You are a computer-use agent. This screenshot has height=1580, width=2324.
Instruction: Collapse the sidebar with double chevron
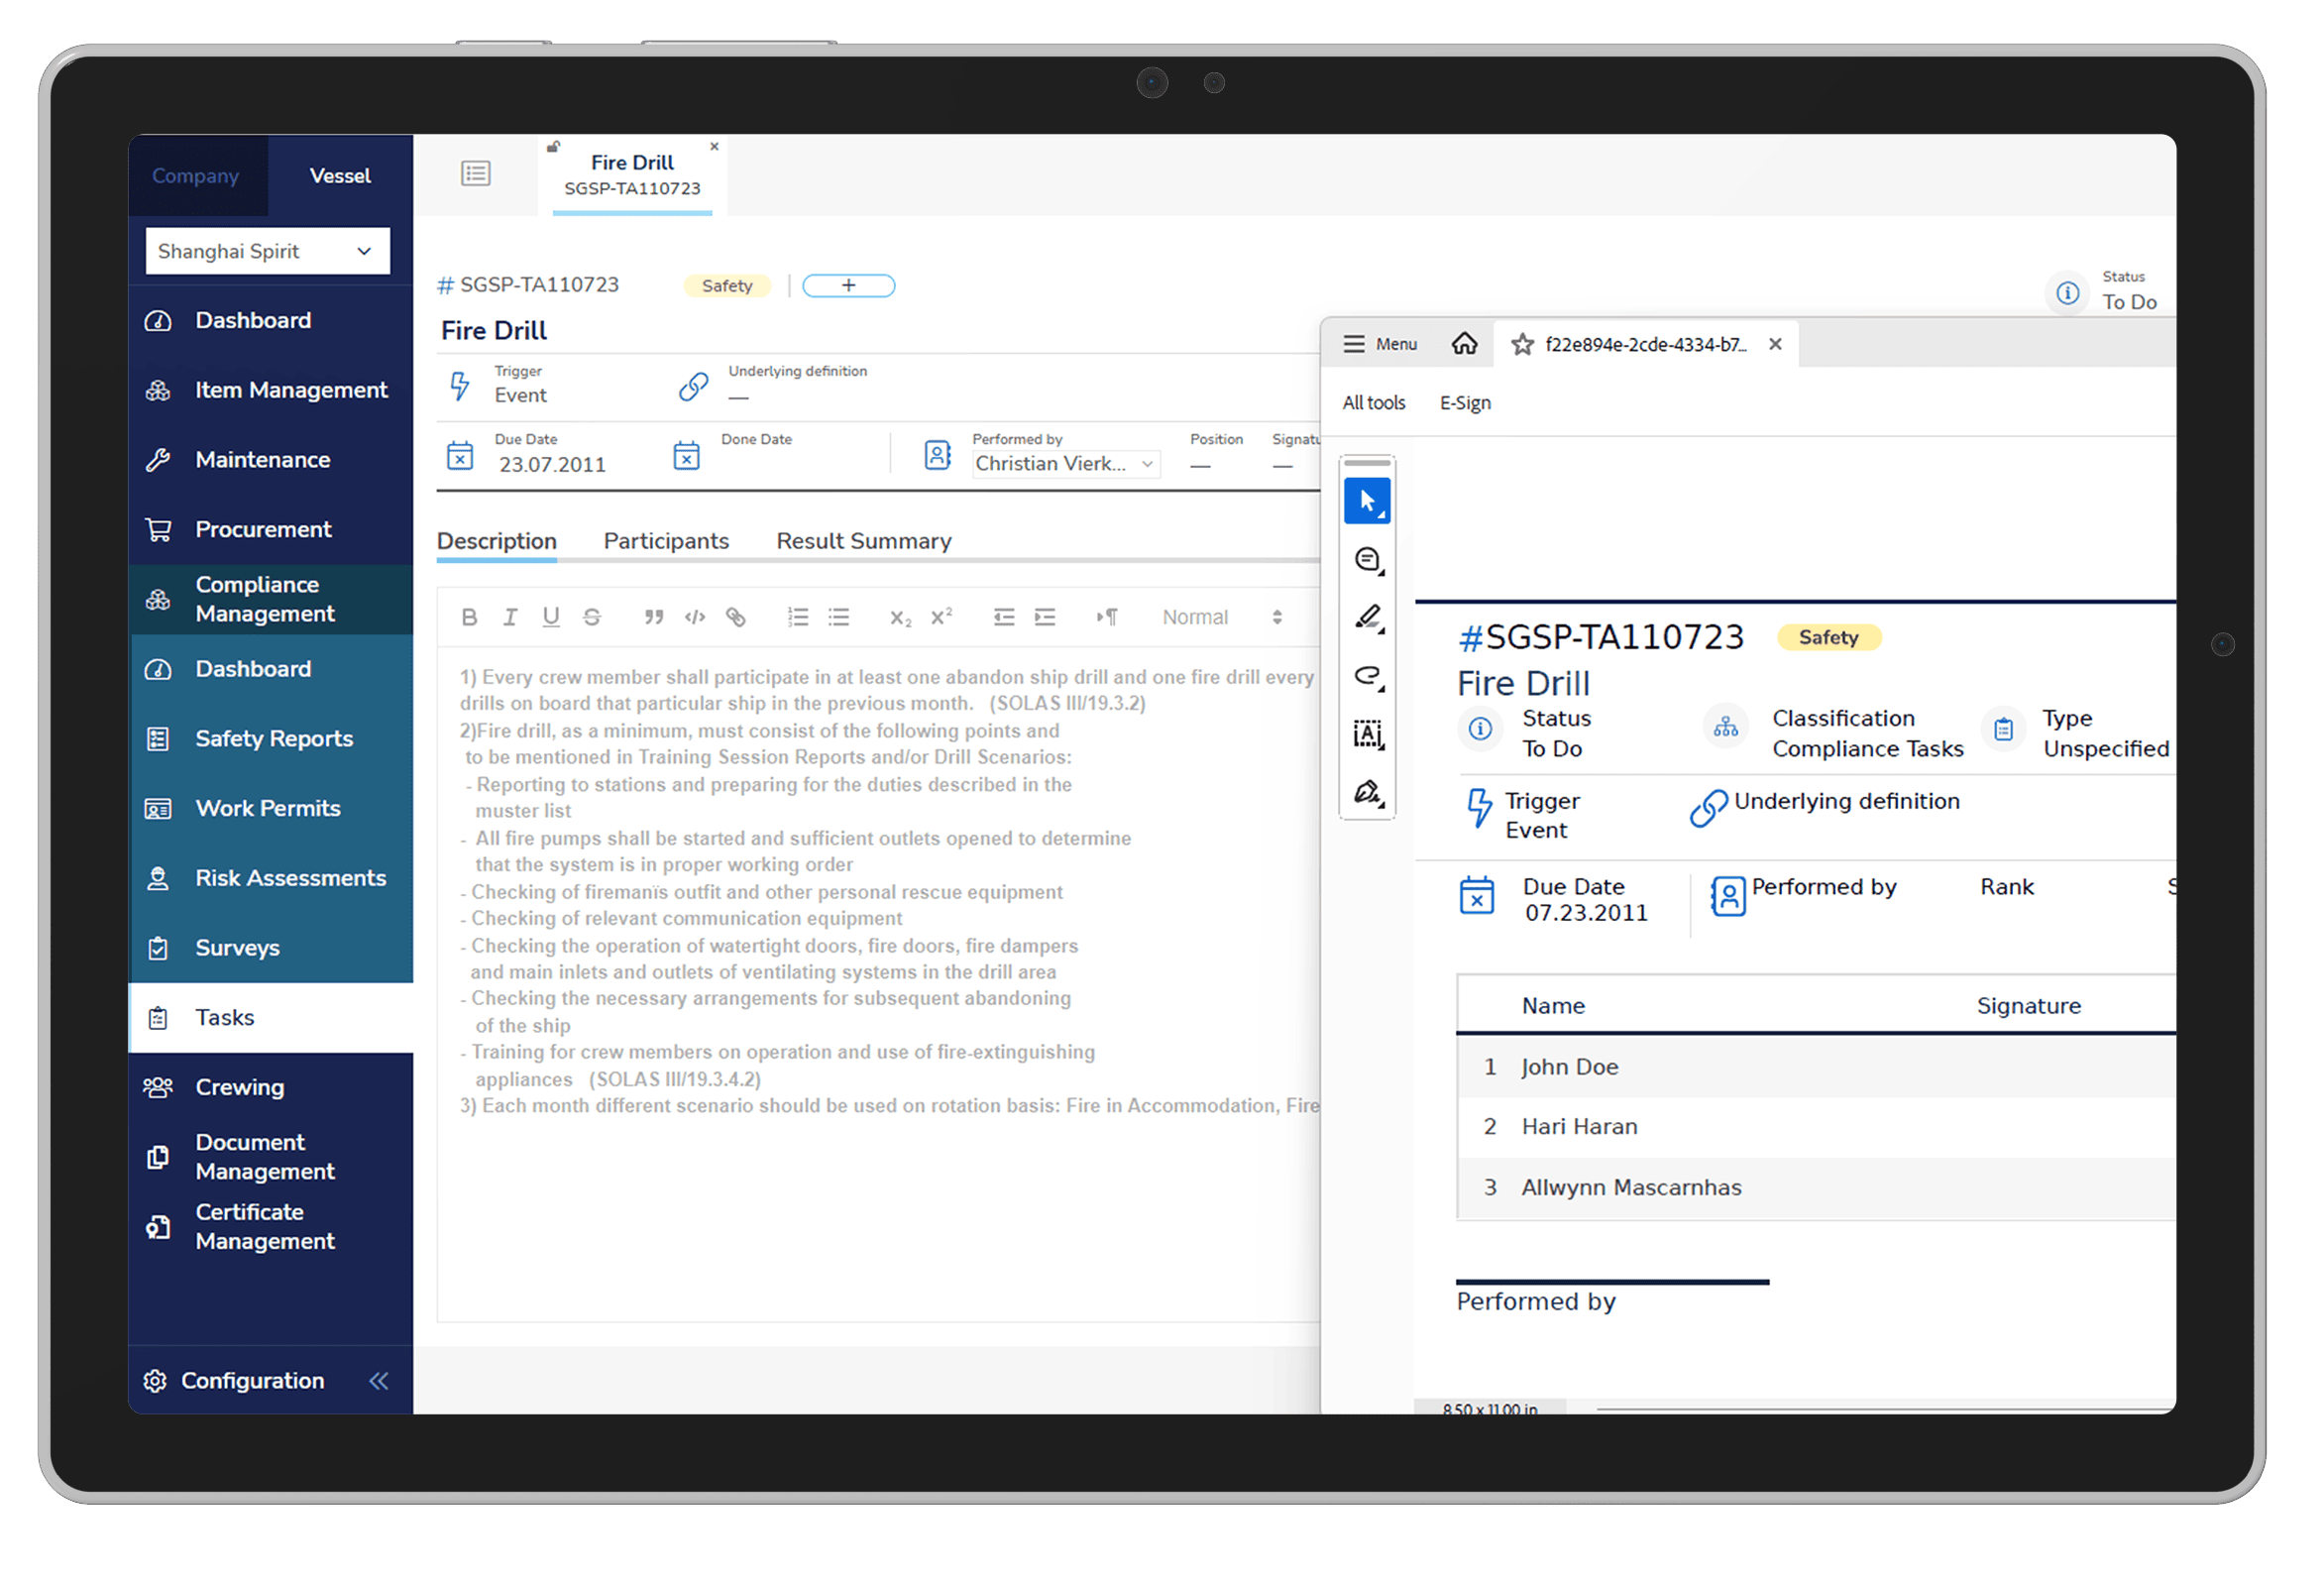click(x=379, y=1381)
